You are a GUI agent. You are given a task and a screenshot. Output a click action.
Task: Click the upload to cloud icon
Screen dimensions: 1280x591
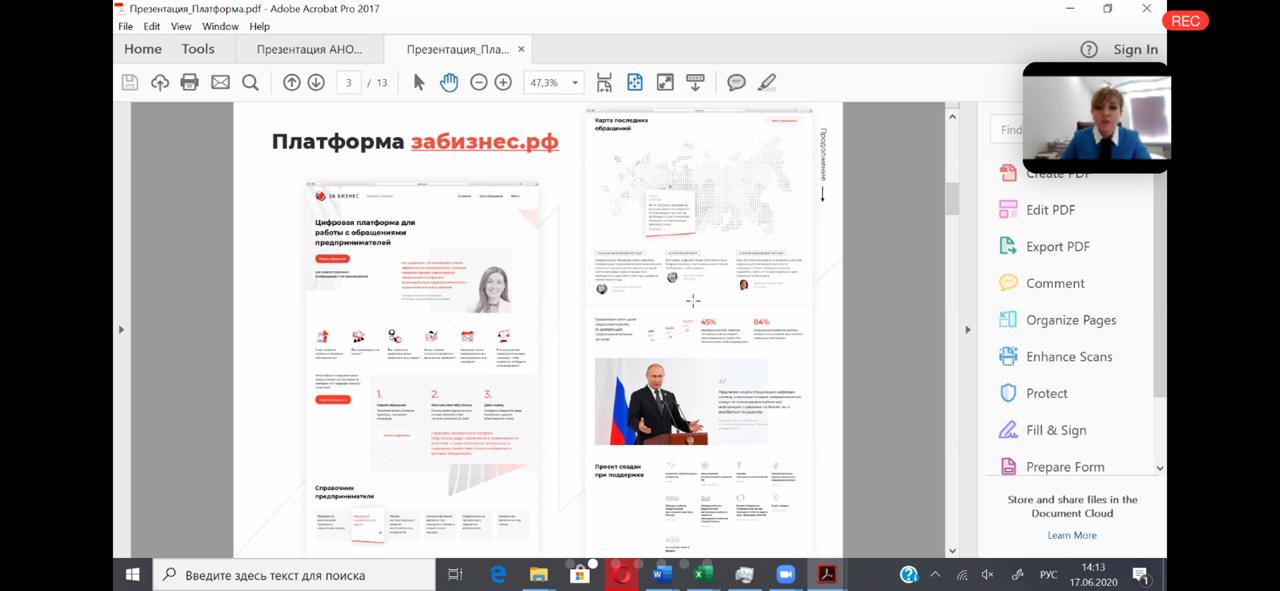(160, 83)
